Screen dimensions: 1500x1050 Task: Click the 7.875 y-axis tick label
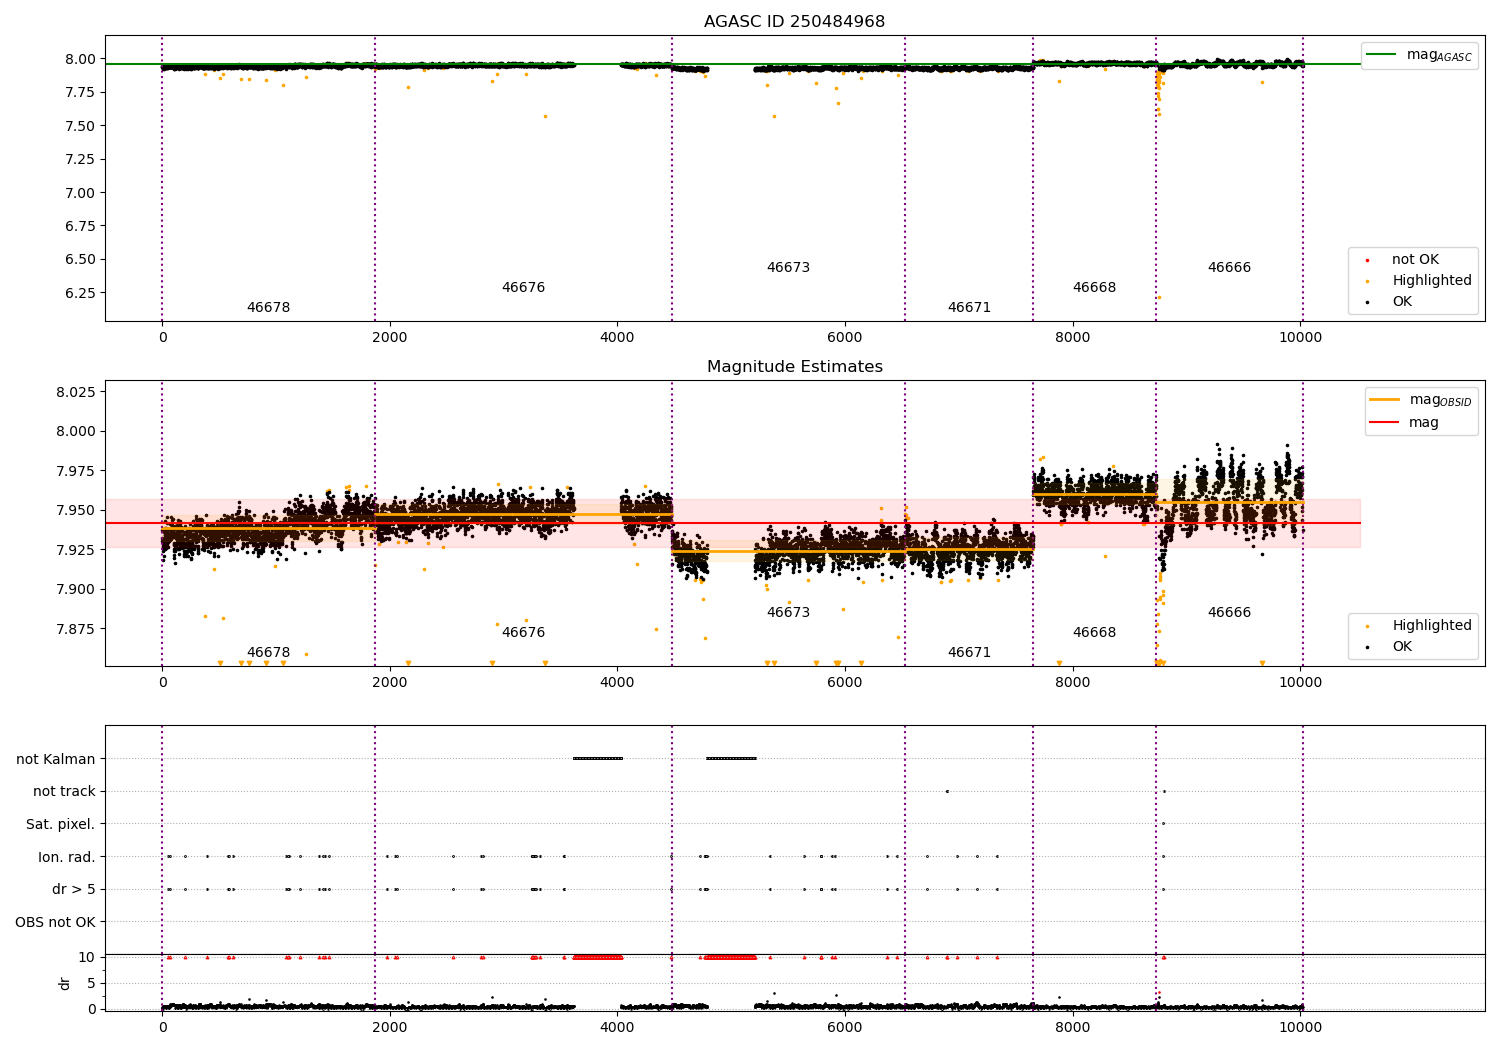75,629
